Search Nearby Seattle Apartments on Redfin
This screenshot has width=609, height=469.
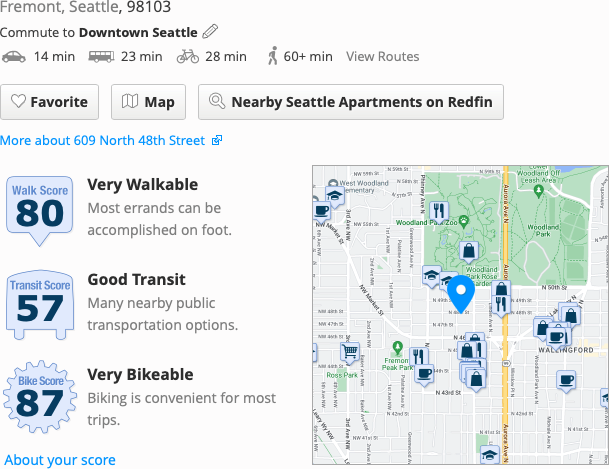click(x=350, y=102)
